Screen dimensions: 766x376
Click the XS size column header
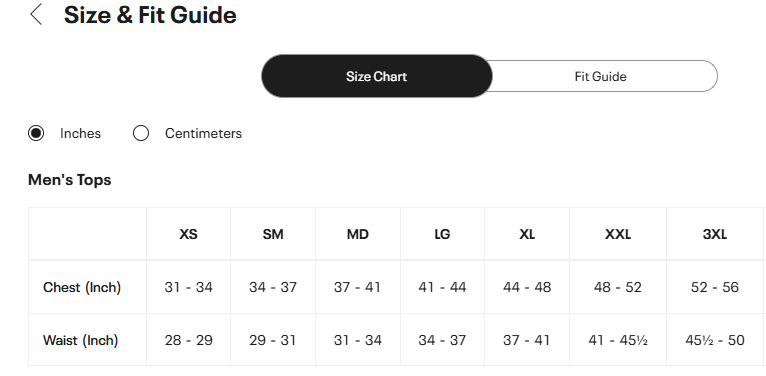pos(189,234)
